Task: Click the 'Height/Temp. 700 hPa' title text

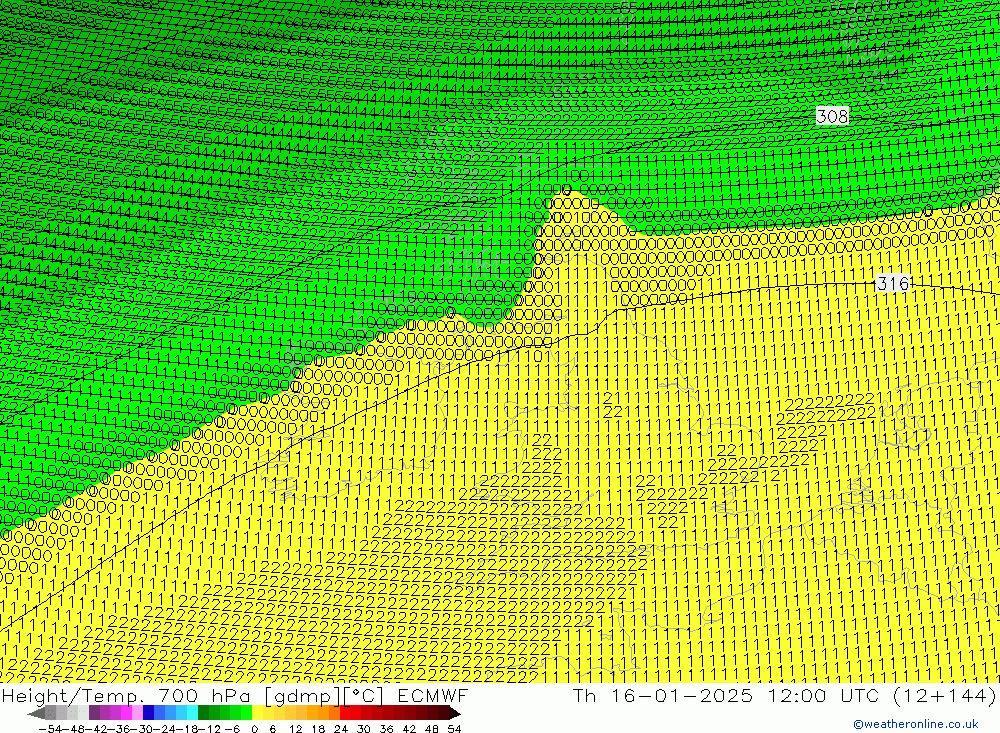Action: 127,695
